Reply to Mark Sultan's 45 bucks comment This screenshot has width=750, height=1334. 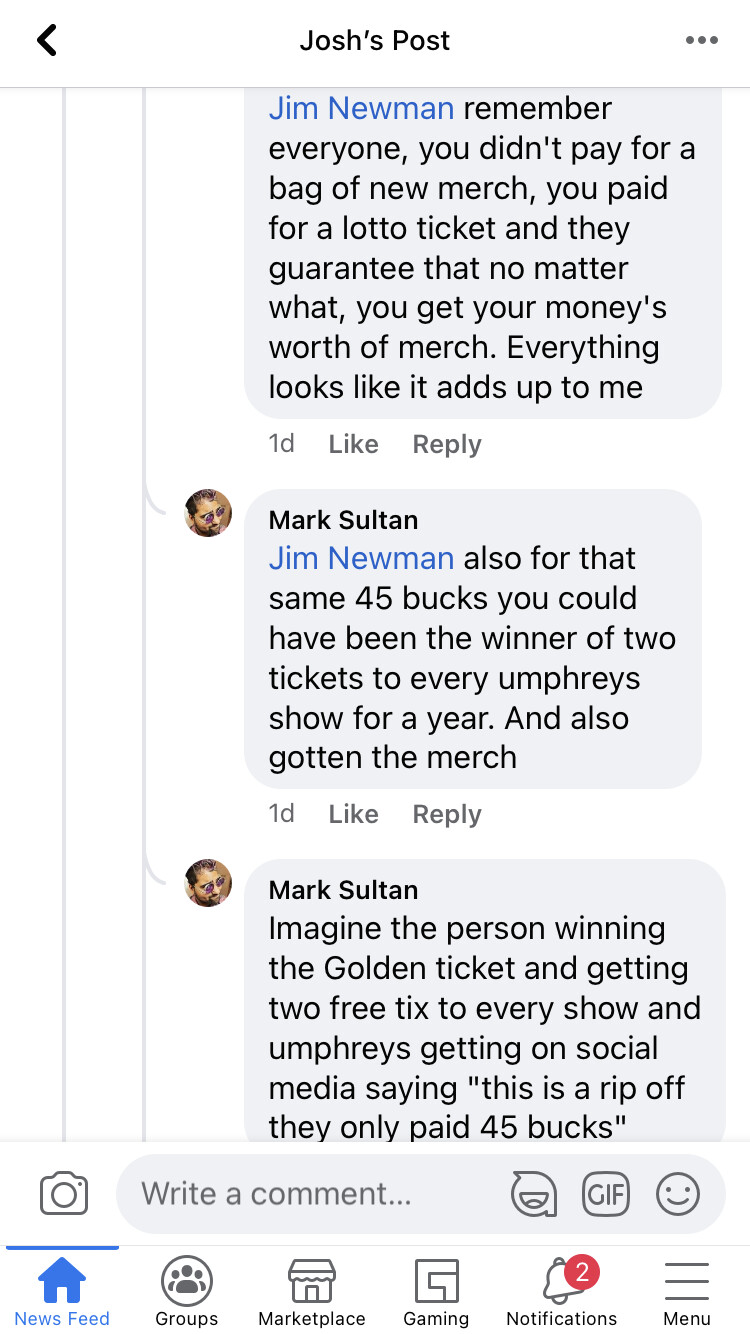[x=447, y=814]
